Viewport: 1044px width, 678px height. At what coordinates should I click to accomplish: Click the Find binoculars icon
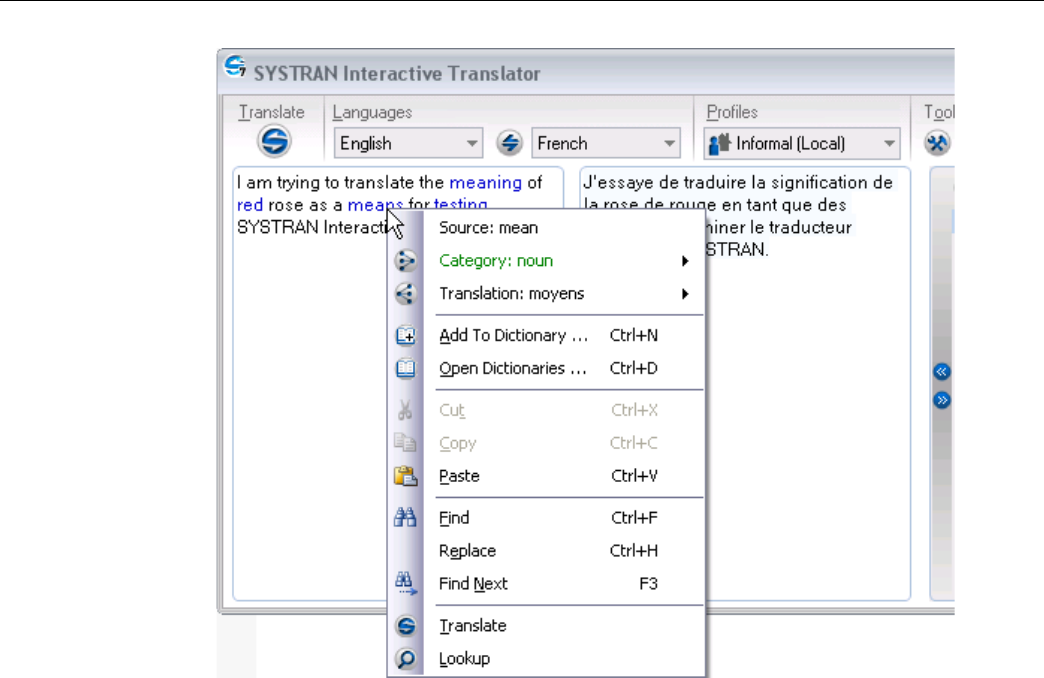(405, 517)
